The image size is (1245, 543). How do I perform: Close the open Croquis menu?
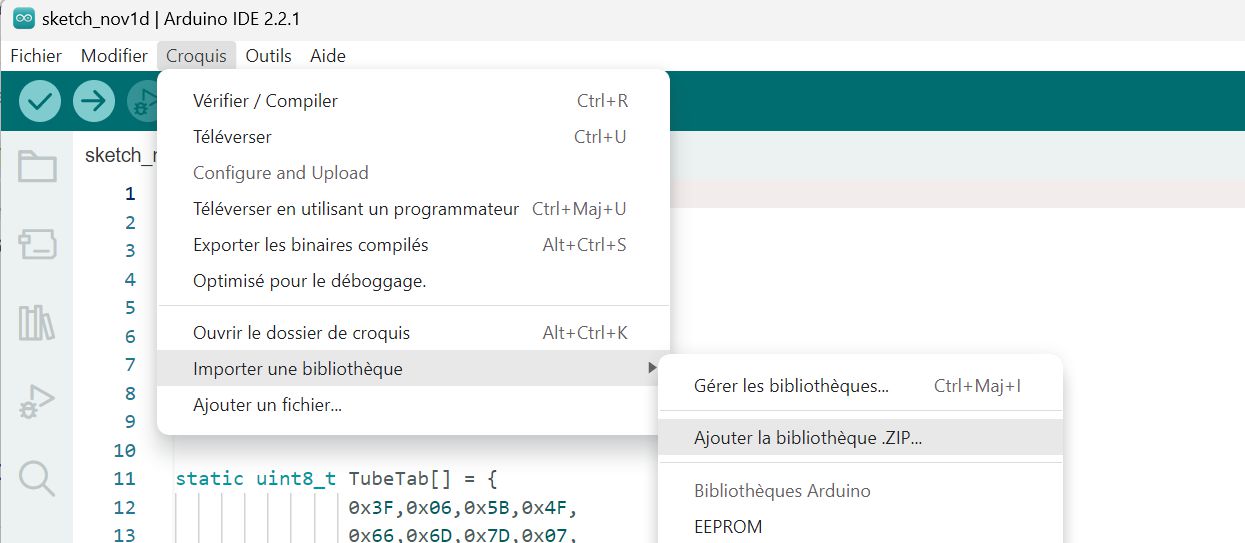196,56
